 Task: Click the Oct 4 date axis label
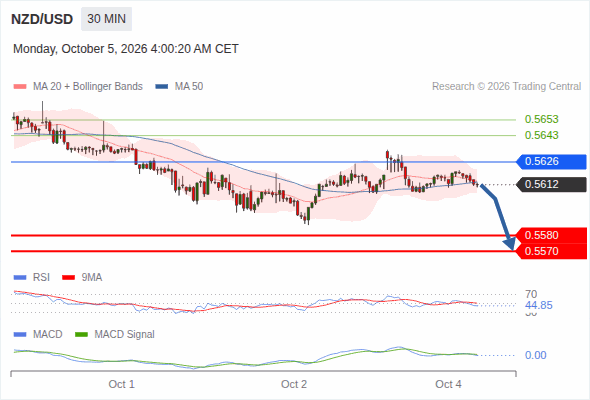(448, 384)
